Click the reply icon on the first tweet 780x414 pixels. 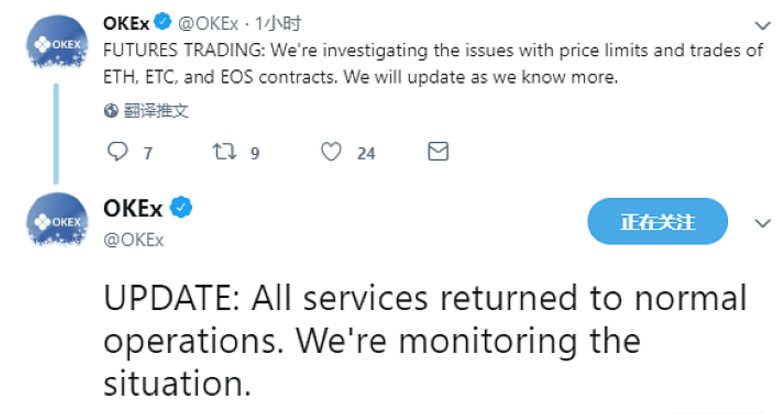(x=117, y=152)
